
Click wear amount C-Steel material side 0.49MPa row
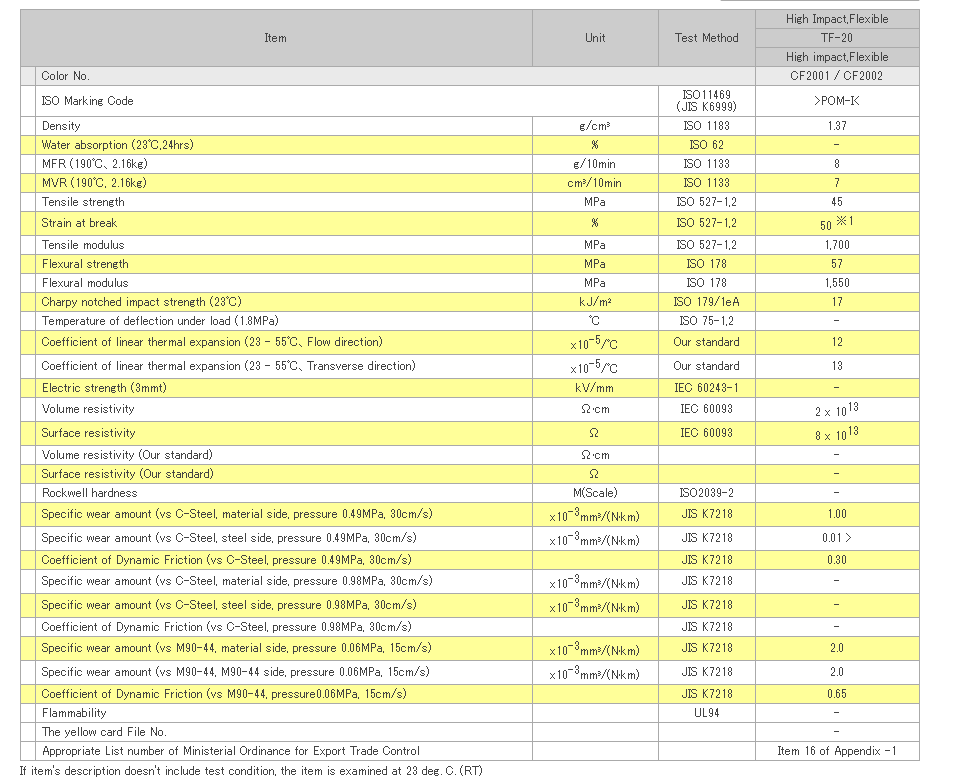click(470, 515)
